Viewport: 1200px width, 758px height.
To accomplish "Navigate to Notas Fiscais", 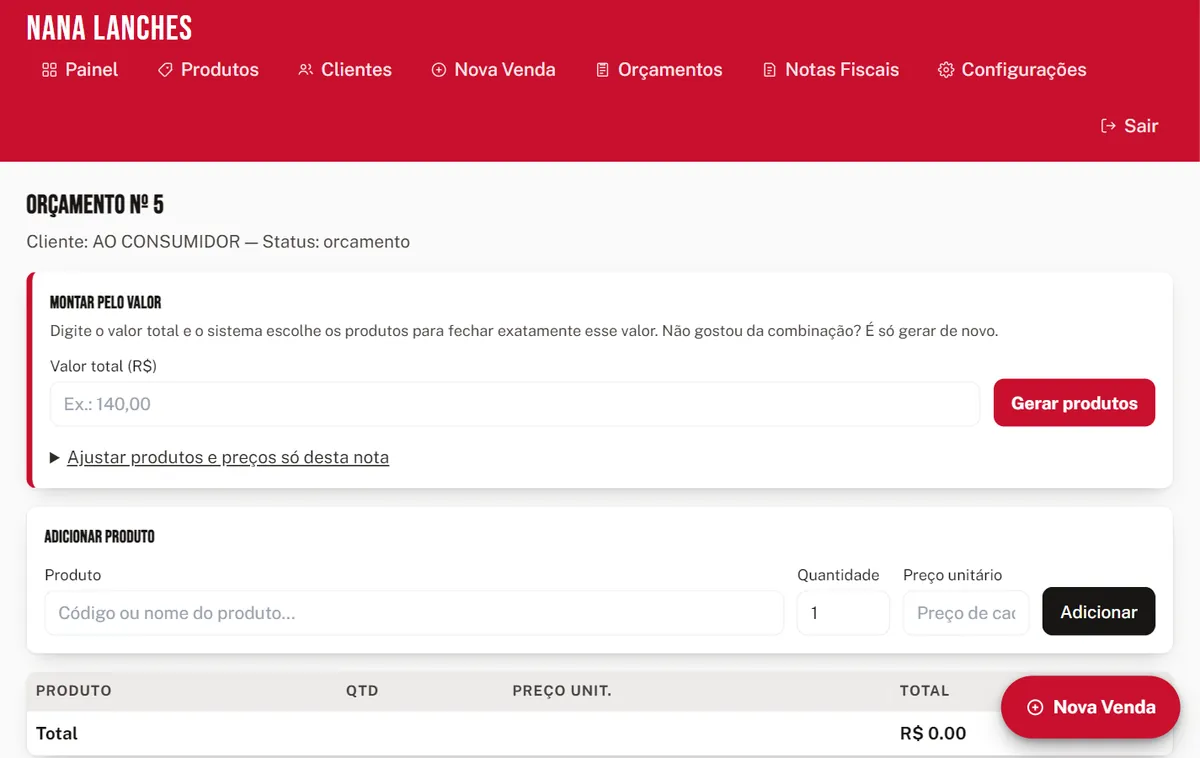I will pyautogui.click(x=830, y=70).
